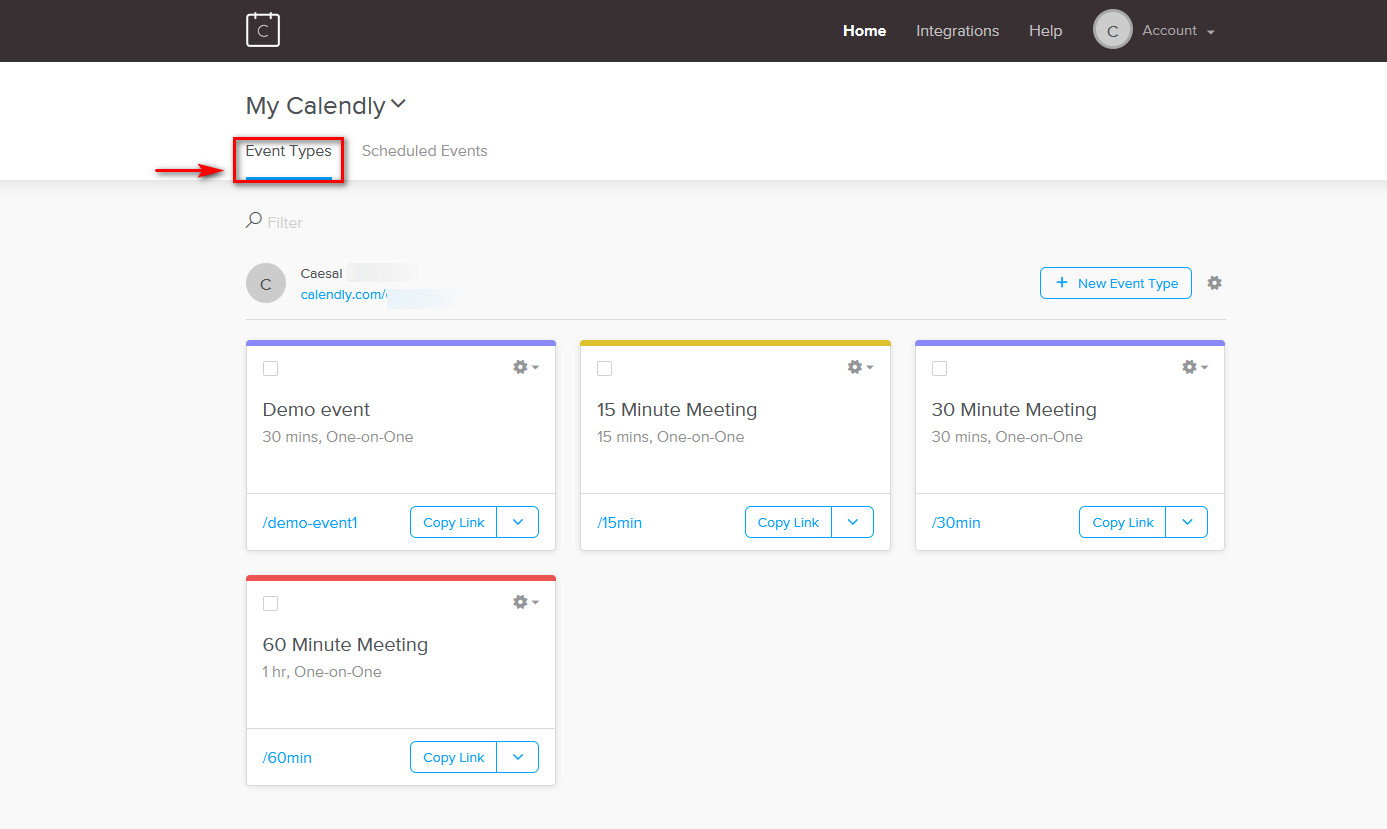
Task: Click the 15 Minute Meeting card title
Action: tap(677, 410)
